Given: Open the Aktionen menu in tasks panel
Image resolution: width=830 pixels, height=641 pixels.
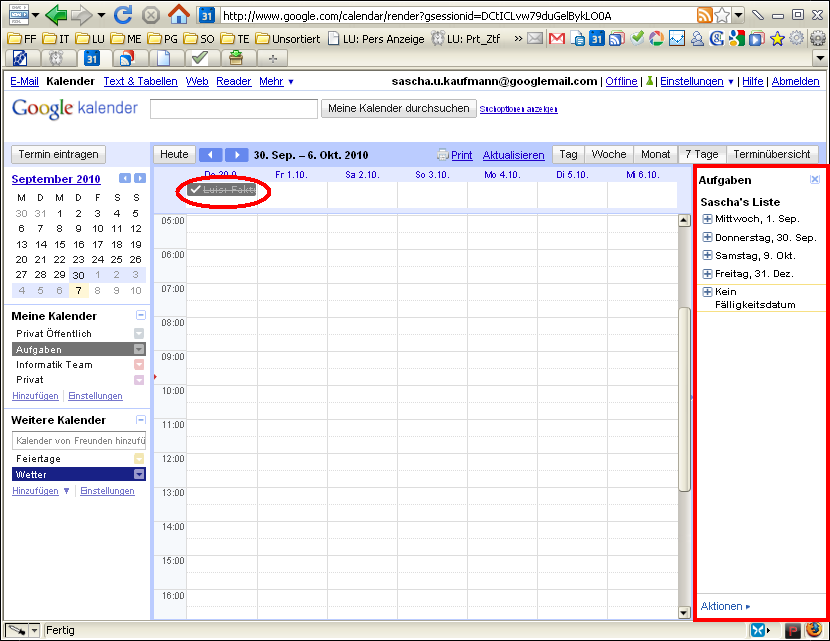Looking at the screenshot, I should [x=725, y=607].
